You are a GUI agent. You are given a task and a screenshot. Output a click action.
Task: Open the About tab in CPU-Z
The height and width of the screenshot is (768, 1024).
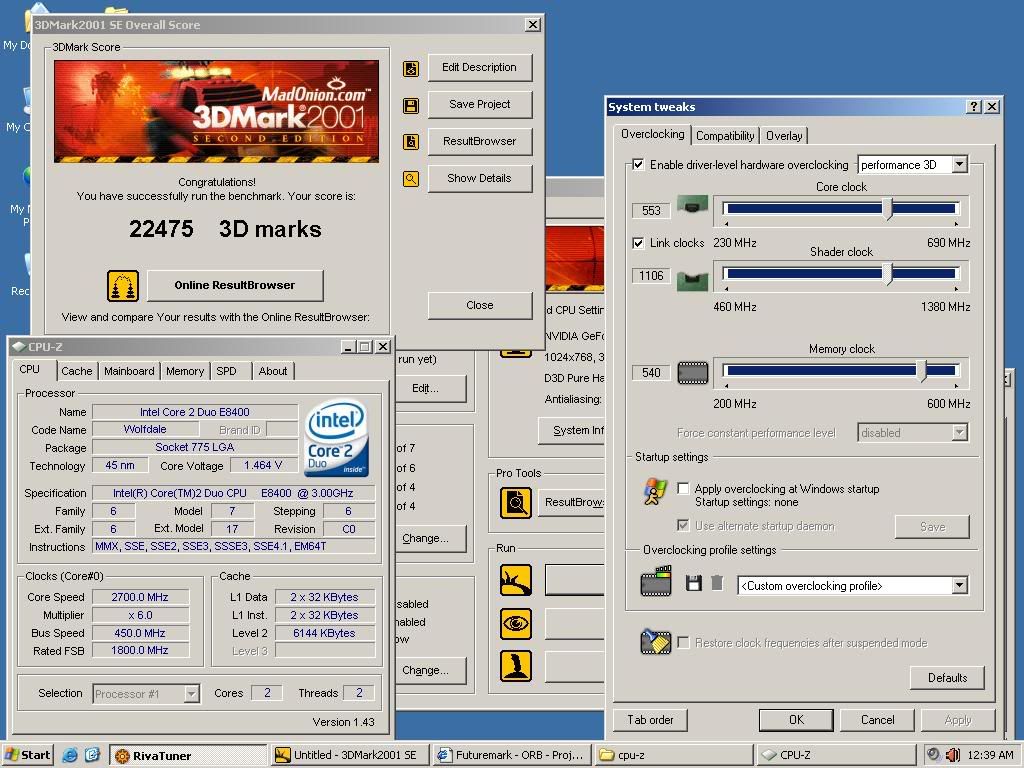pos(272,371)
